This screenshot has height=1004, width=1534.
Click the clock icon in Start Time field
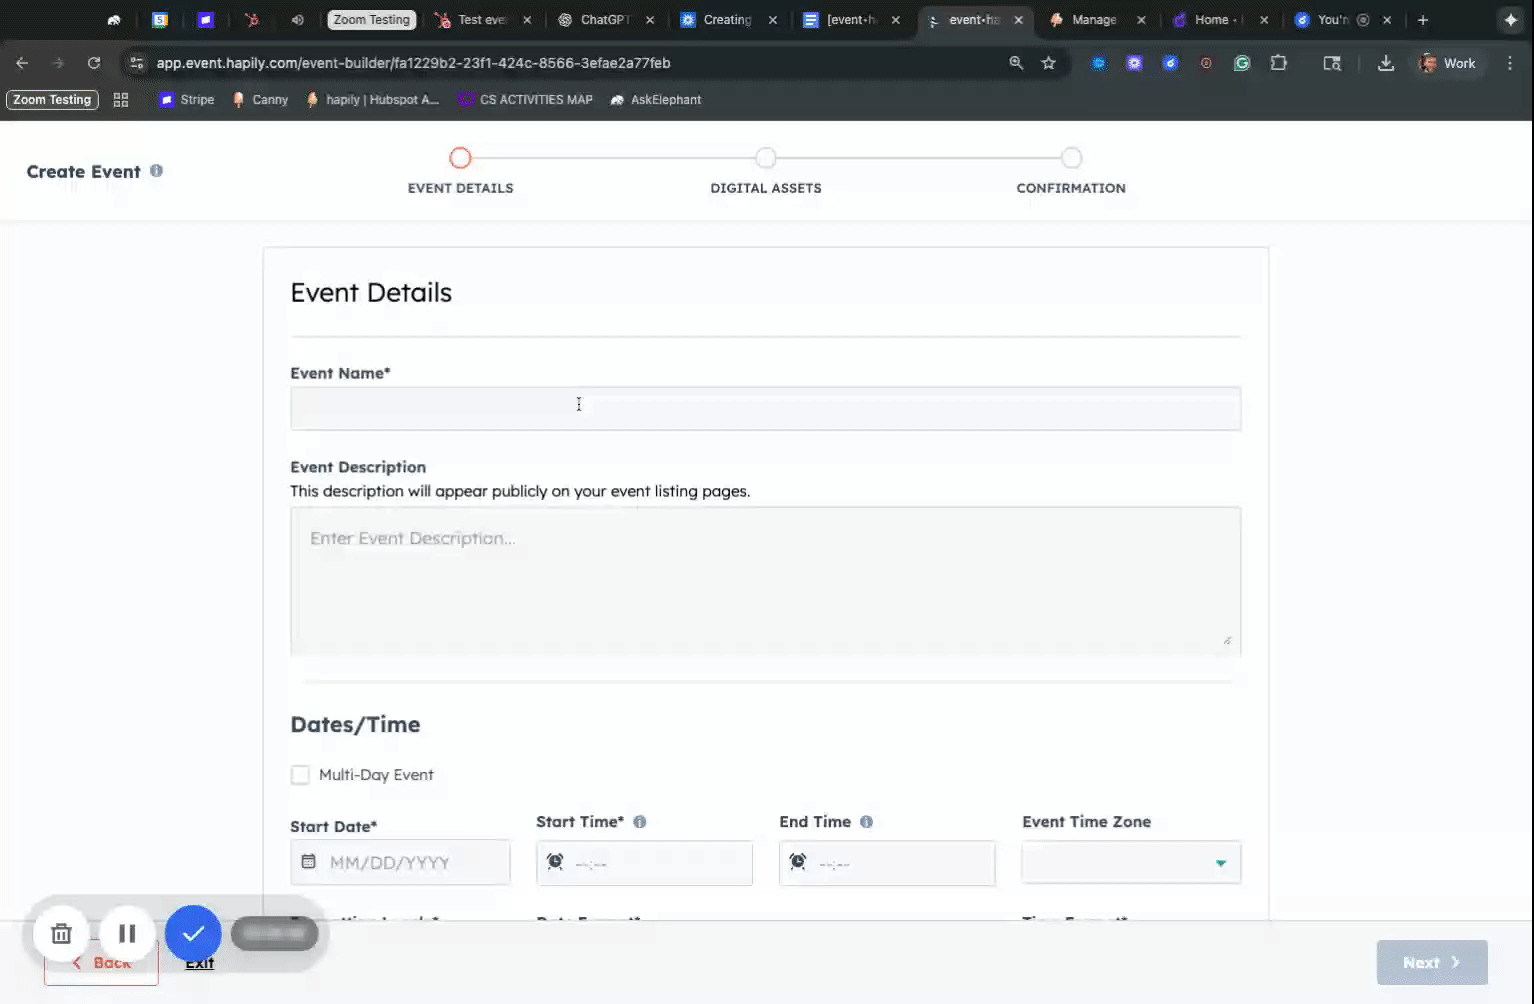tap(555, 862)
